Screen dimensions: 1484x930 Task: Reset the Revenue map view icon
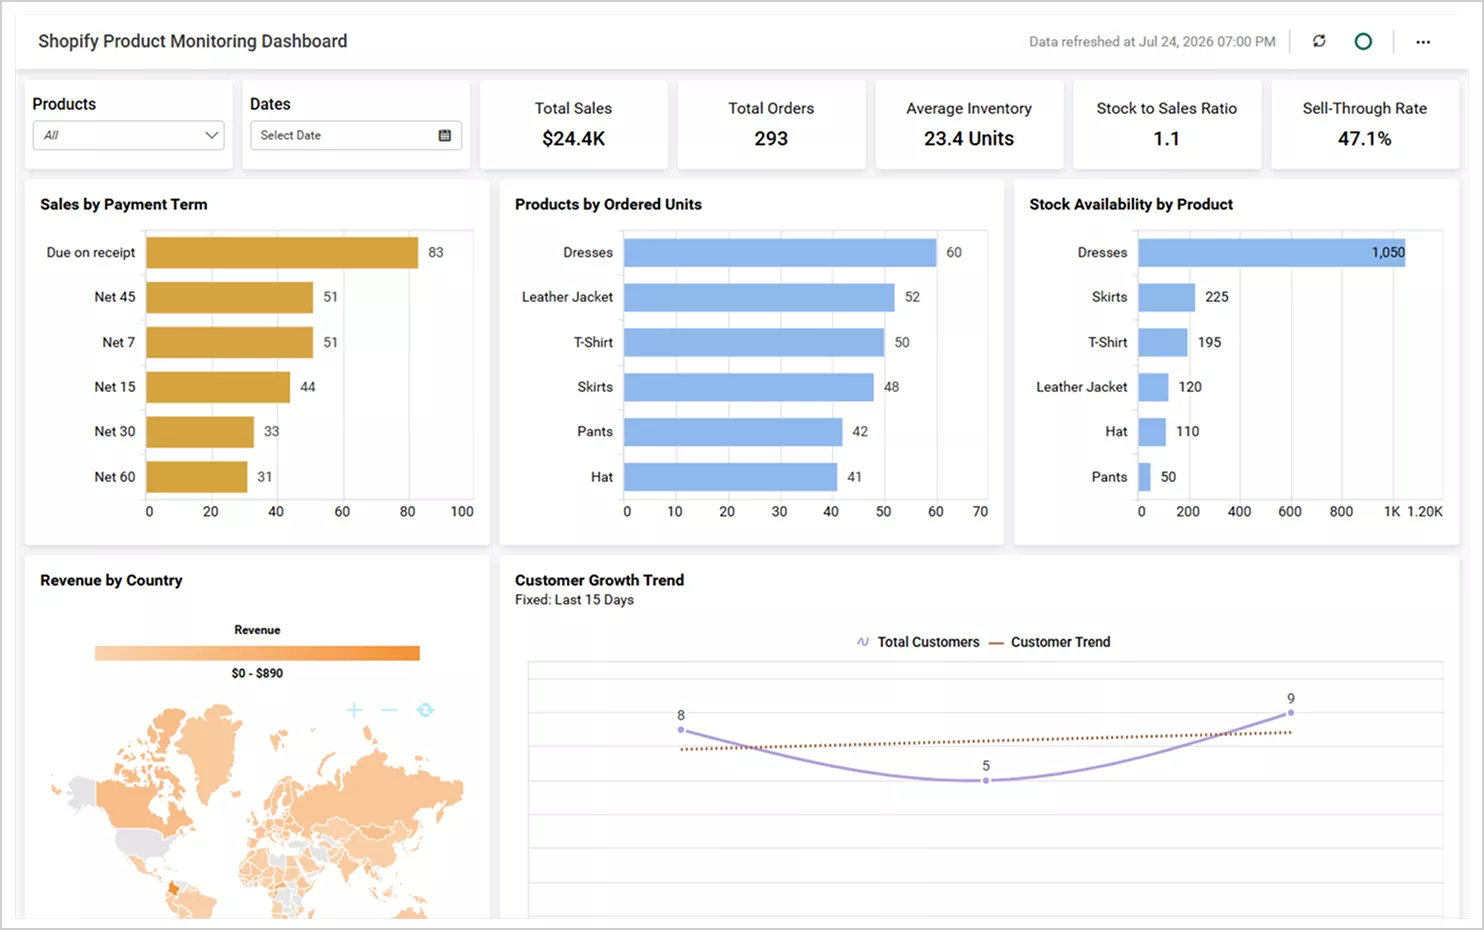(425, 710)
